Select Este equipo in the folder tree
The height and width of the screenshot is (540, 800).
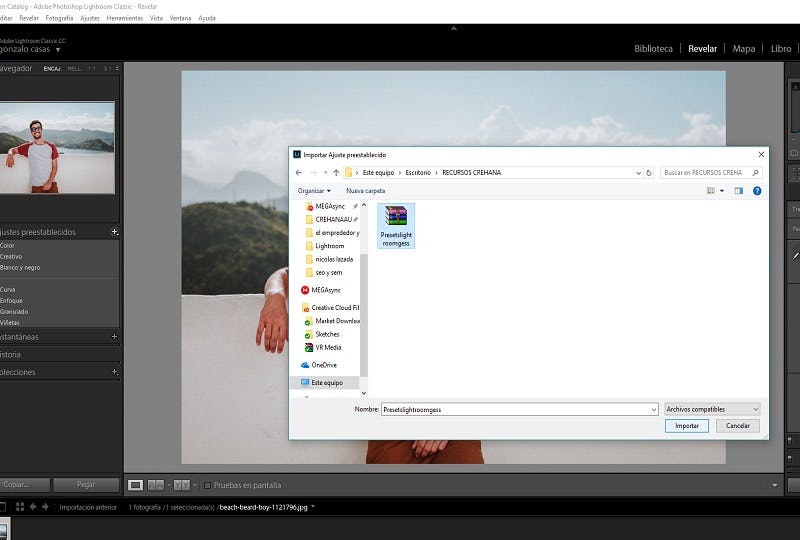pyautogui.click(x=326, y=382)
